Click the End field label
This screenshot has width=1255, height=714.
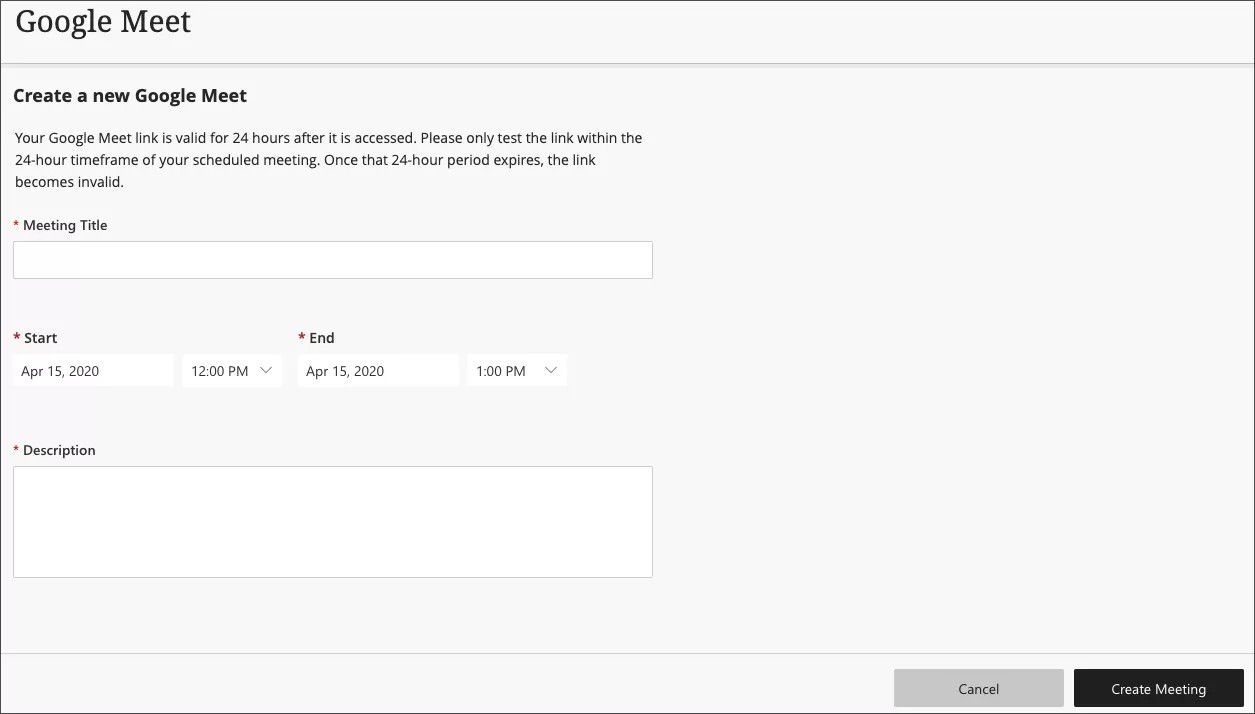click(322, 337)
